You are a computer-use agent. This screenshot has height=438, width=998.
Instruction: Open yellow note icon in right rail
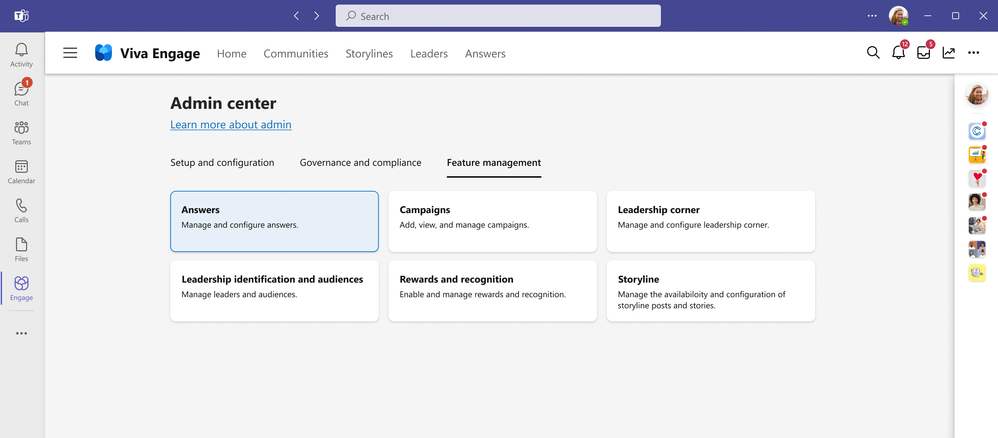pyautogui.click(x=976, y=273)
